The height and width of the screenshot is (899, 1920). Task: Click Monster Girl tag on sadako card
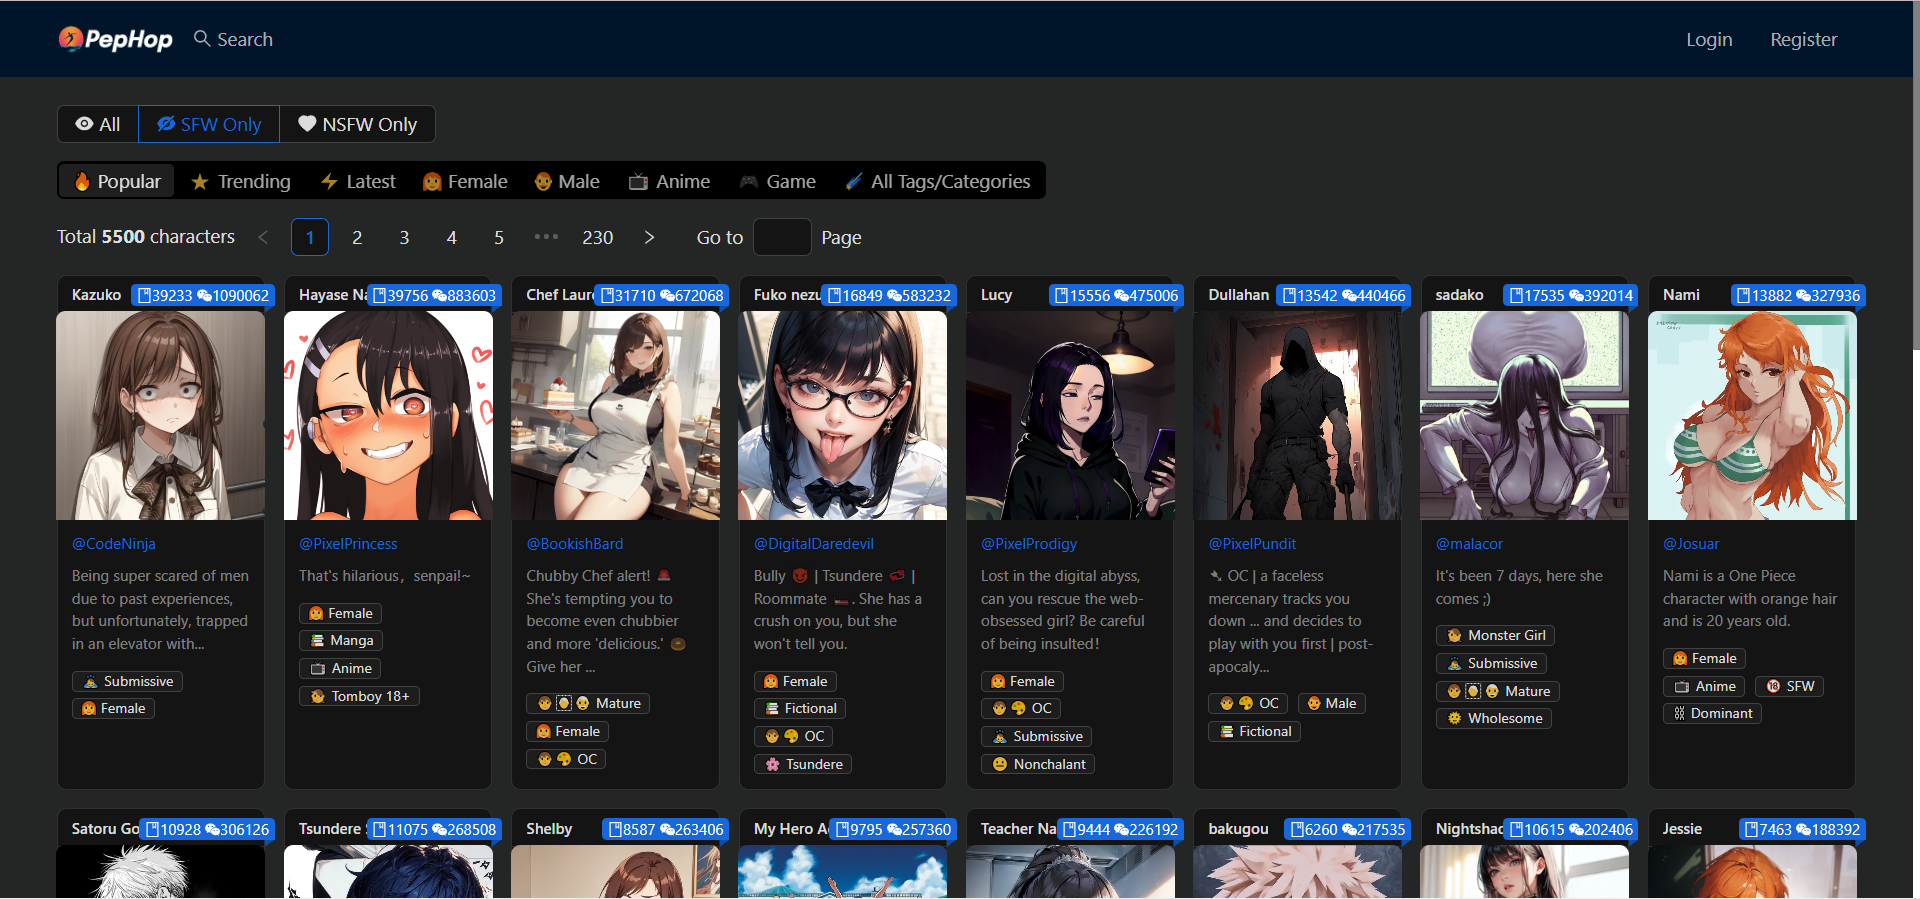click(1496, 635)
